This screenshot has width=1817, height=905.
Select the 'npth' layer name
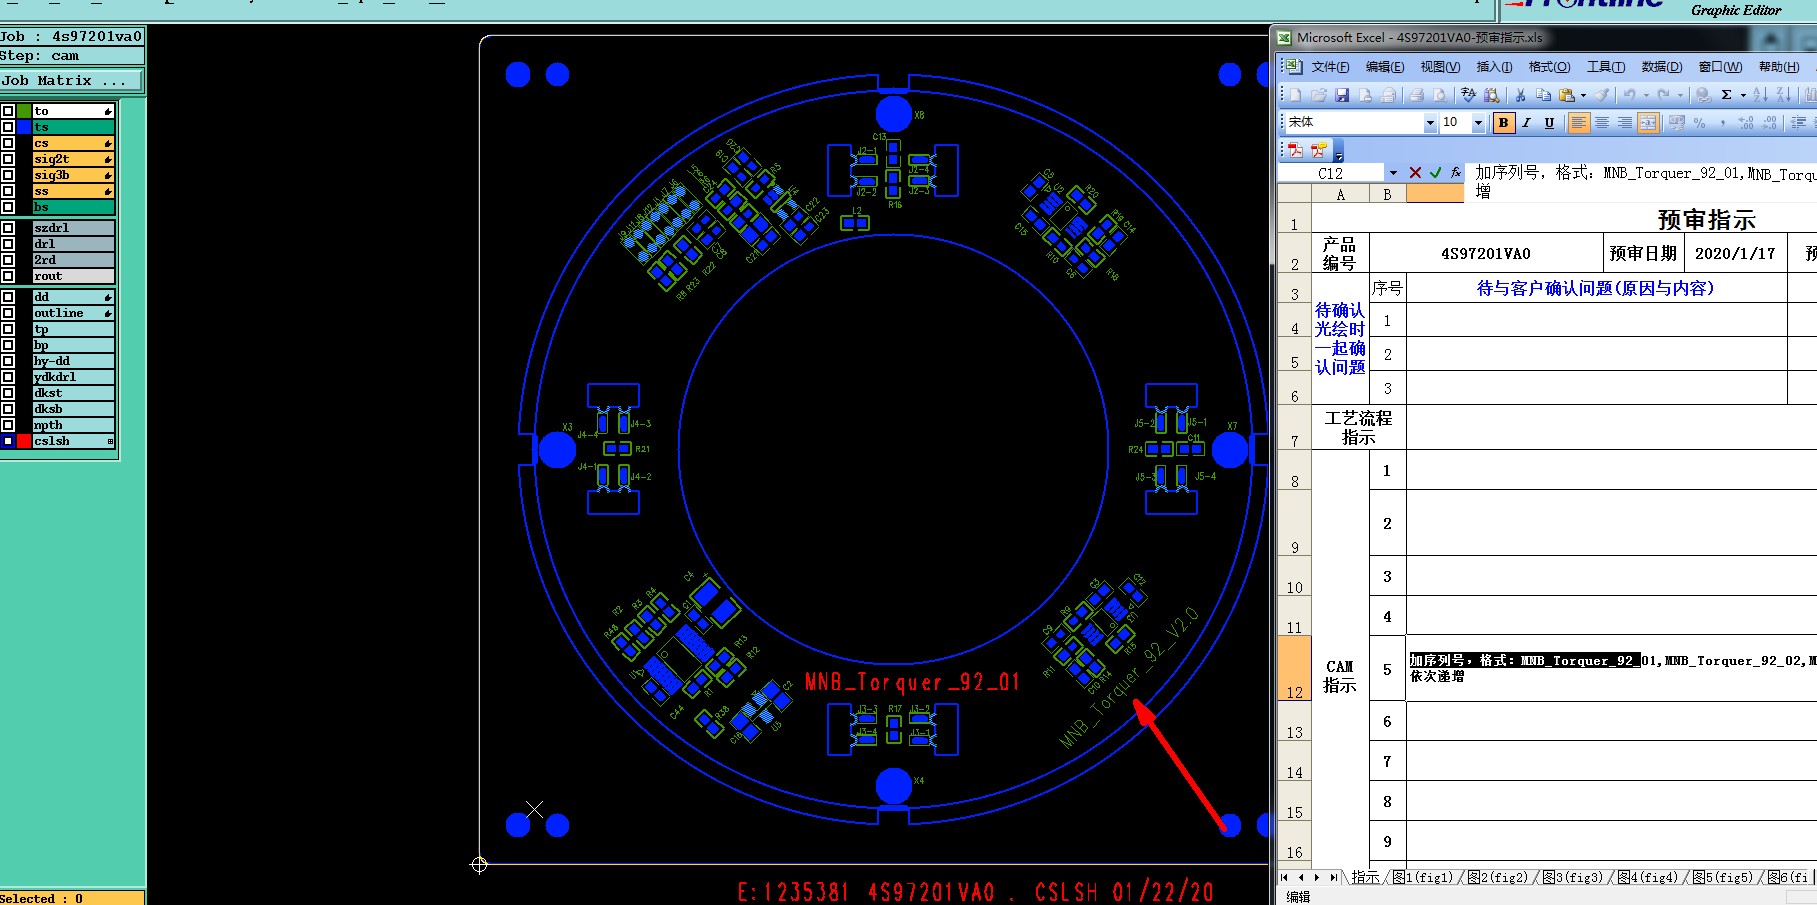tap(73, 425)
